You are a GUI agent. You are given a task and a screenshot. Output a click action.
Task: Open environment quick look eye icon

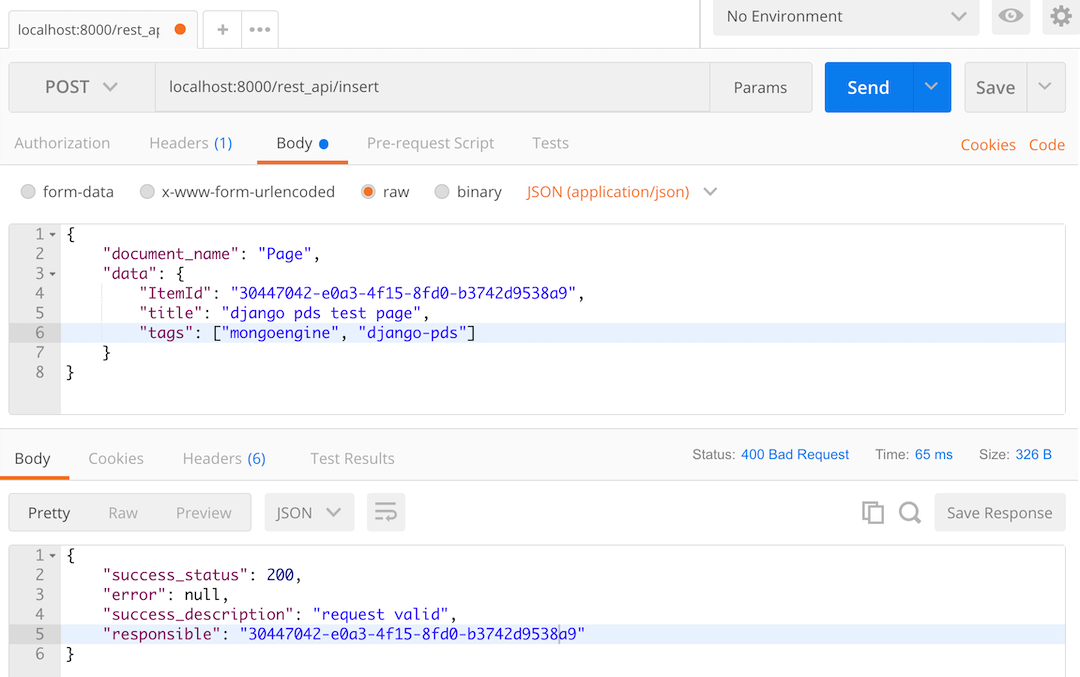tap(1011, 17)
